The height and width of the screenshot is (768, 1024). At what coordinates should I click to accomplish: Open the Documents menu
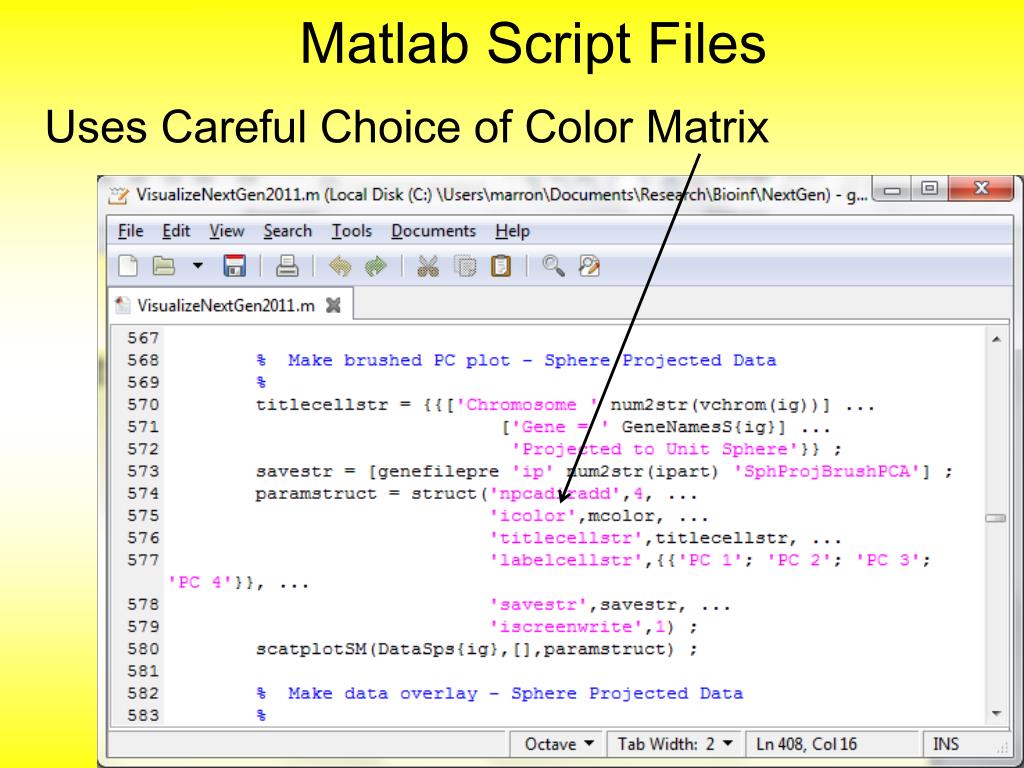point(434,231)
